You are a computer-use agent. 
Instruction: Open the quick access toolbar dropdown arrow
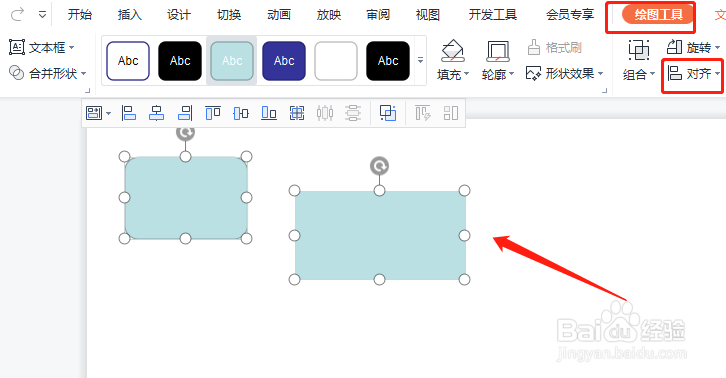pos(42,15)
